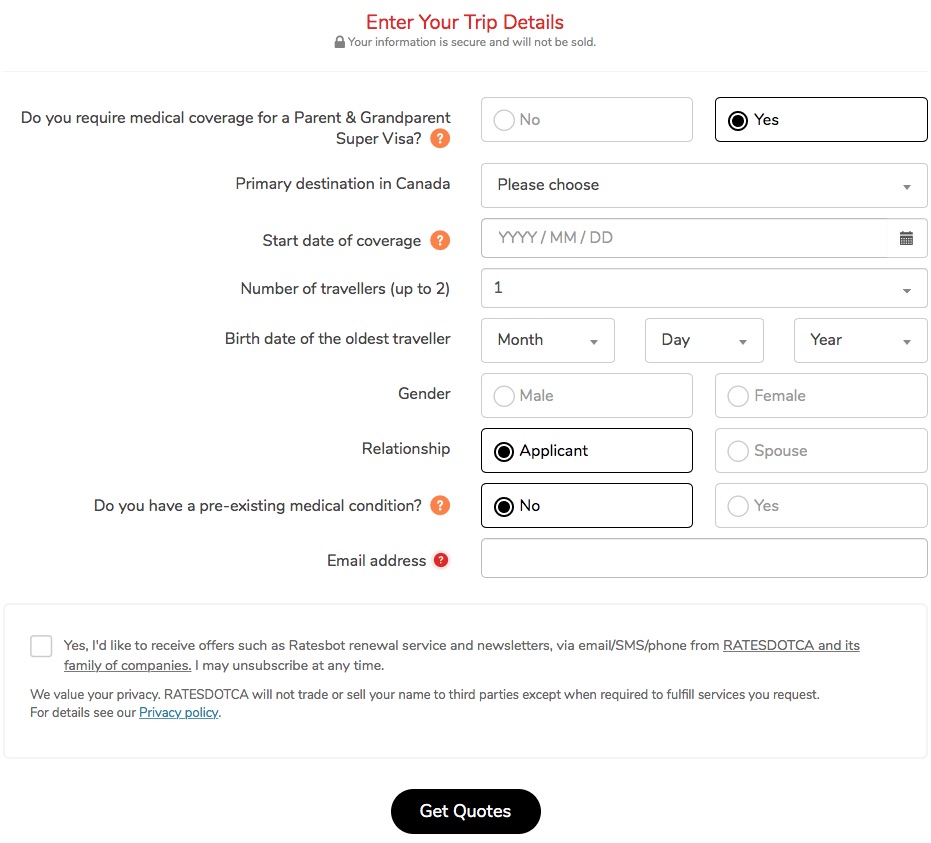931x843 pixels.
Task: Focus the Email address text field
Action: point(704,558)
